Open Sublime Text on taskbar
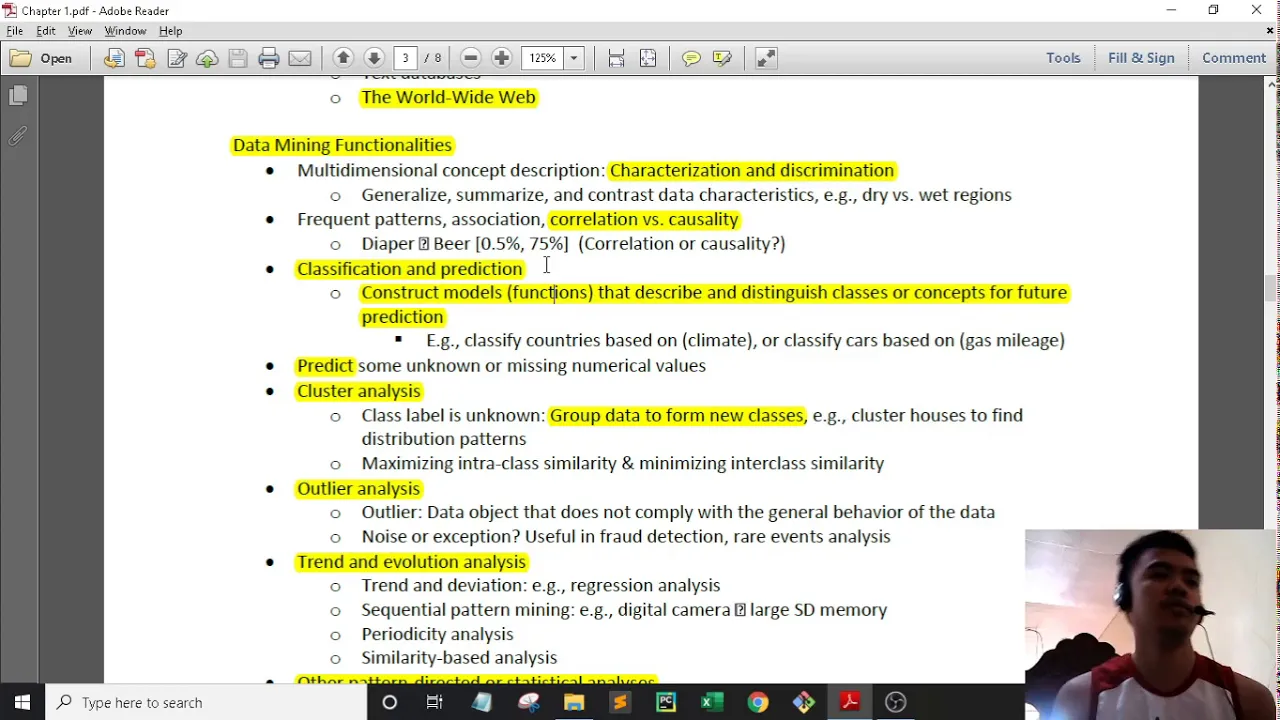1280x720 pixels. [x=620, y=702]
